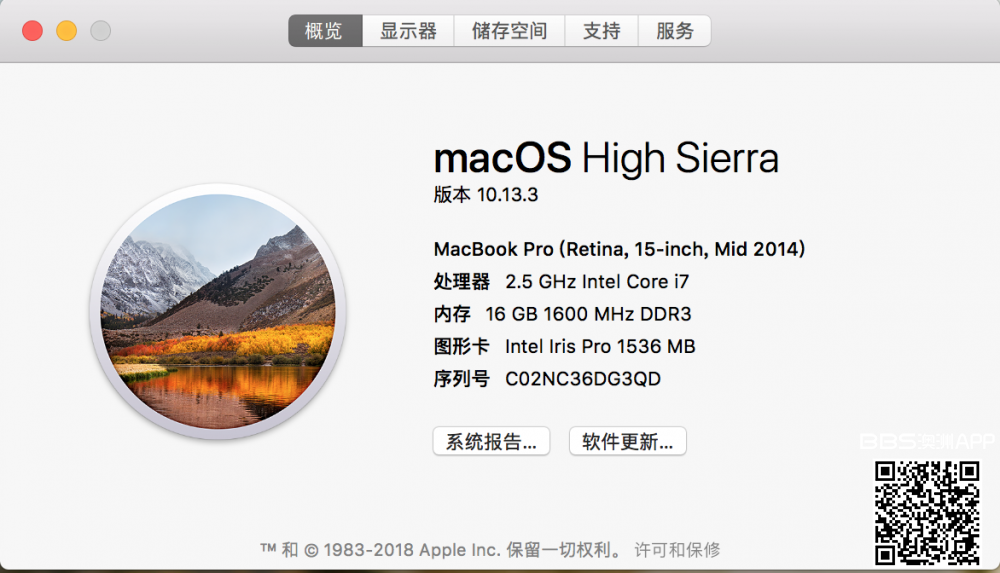Image resolution: width=1000 pixels, height=573 pixels.
Task: Switch to the 概览 tab
Action: pyautogui.click(x=324, y=31)
